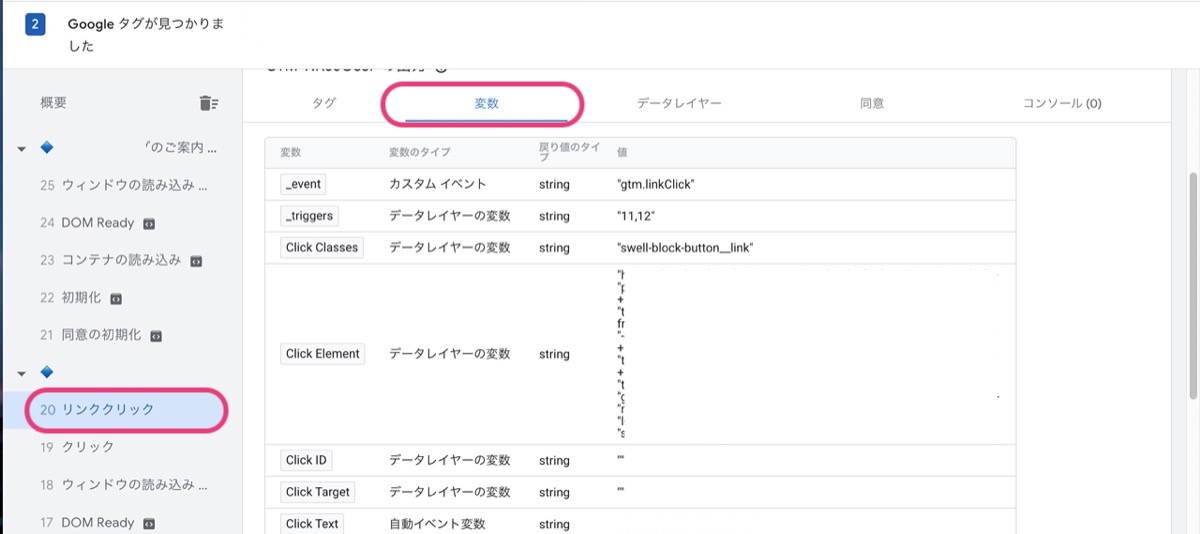Click the code icon beside event 24 DOM Ready
This screenshot has width=1200, height=534.
(149, 223)
